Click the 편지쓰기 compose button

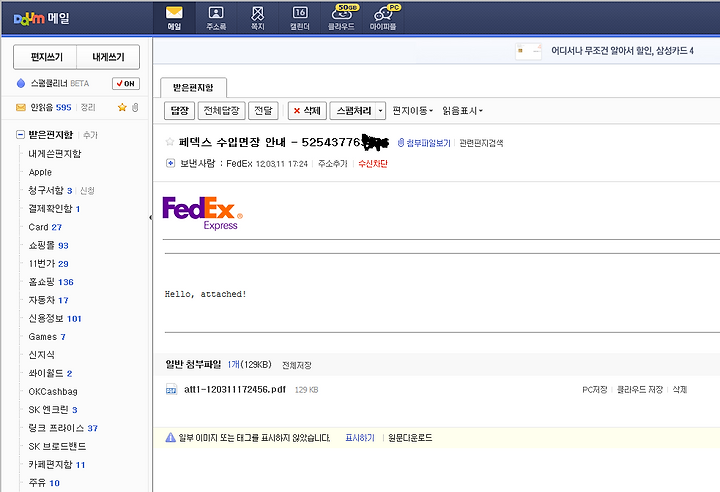pyautogui.click(x=45, y=57)
